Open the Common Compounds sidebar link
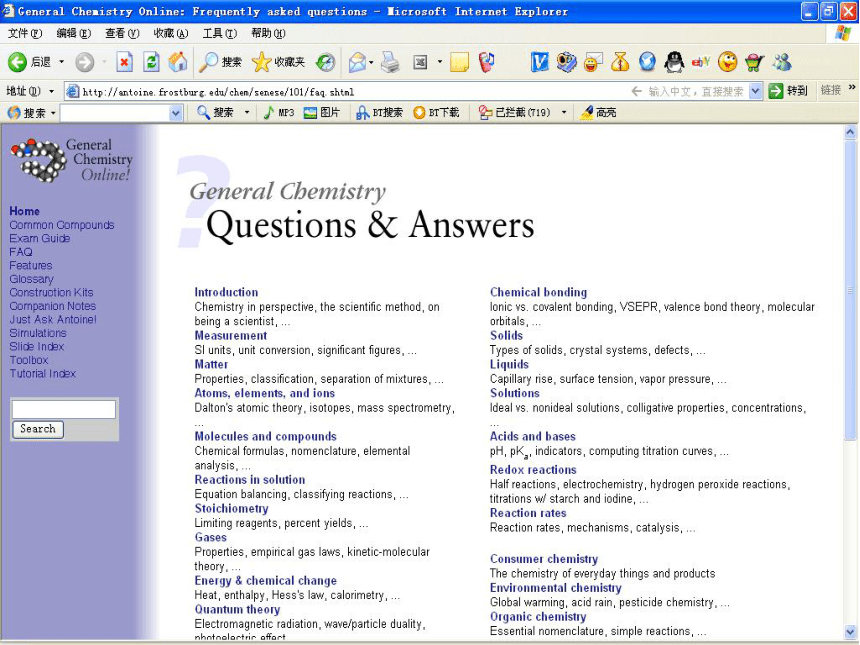 pyautogui.click(x=61, y=225)
